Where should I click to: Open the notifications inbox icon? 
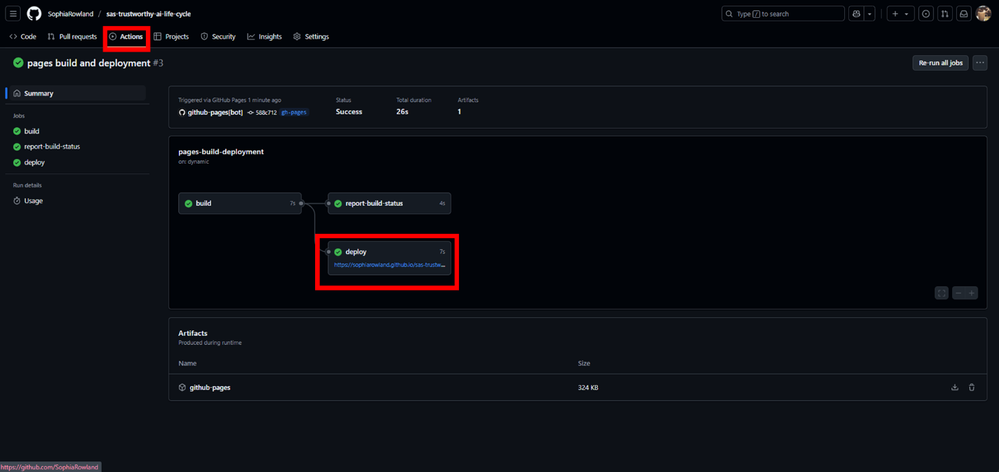965,13
